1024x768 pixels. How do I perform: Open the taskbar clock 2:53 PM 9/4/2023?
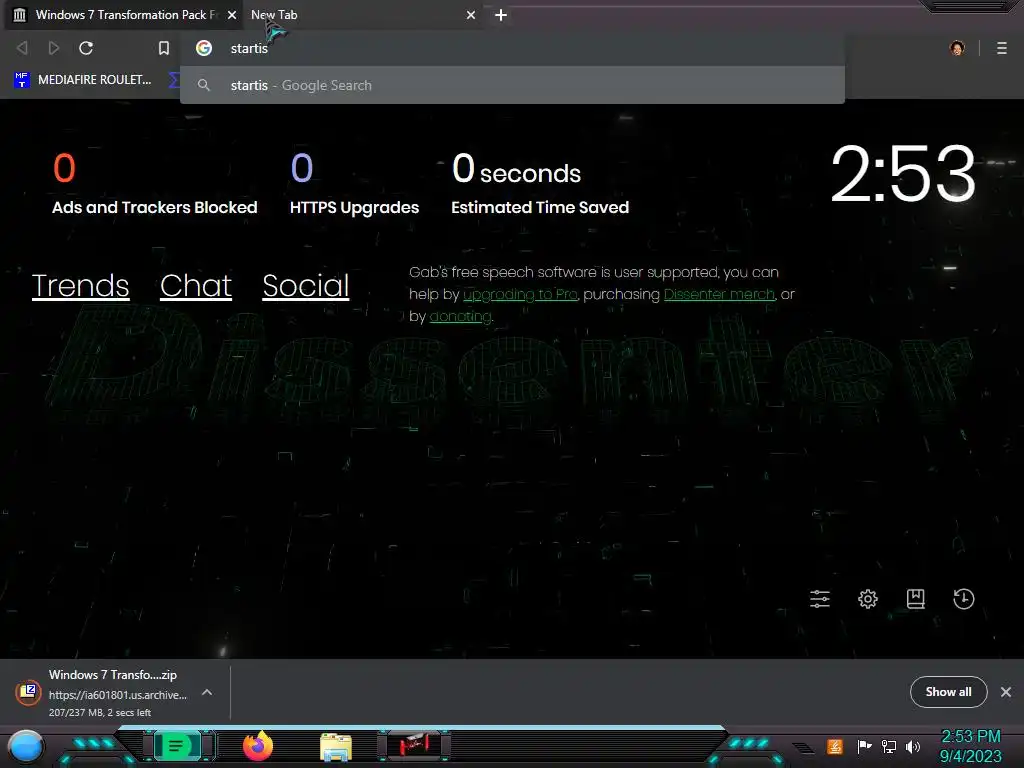(x=970, y=746)
